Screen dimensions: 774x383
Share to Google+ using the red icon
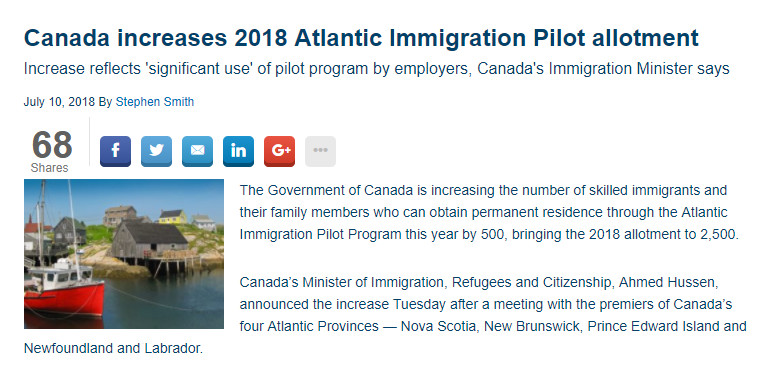pyautogui.click(x=279, y=151)
